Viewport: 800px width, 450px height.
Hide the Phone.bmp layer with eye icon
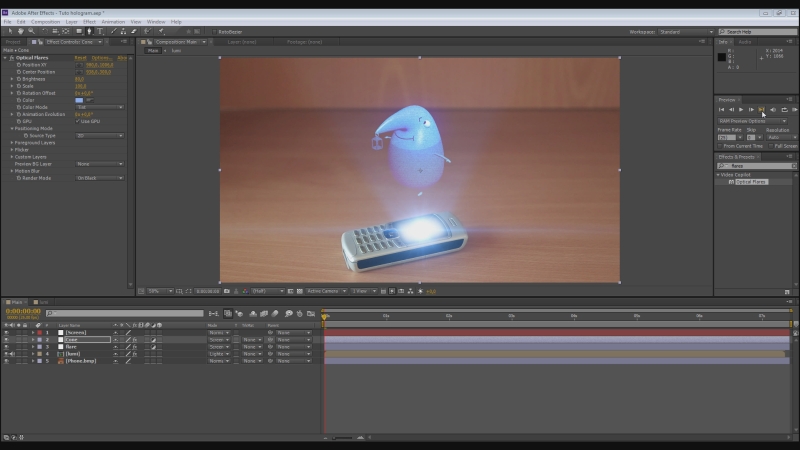coord(7,360)
